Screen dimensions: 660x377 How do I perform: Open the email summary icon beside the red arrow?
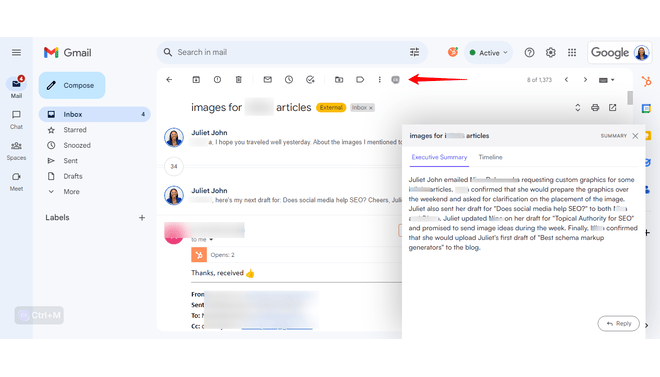pyautogui.click(x=395, y=80)
